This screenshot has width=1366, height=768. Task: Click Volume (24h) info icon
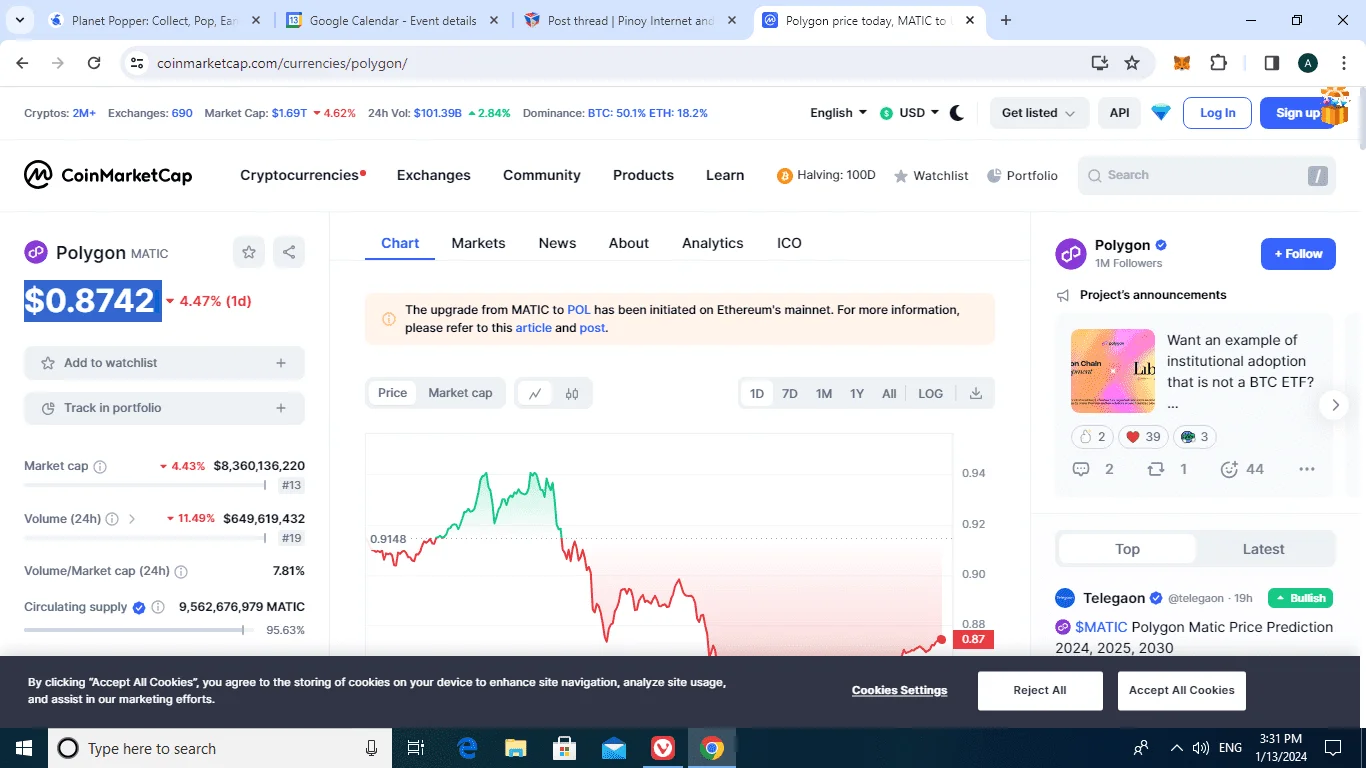pyautogui.click(x=112, y=519)
